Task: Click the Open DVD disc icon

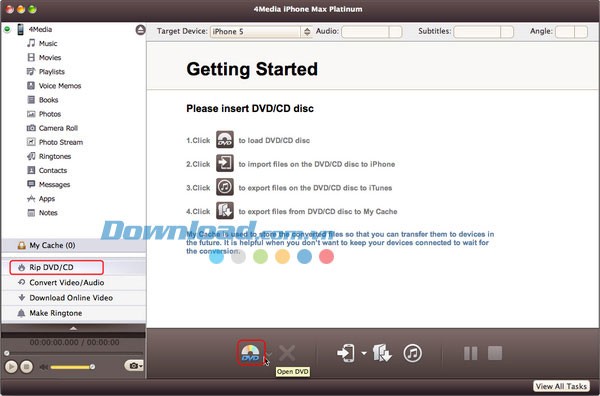Action: click(x=251, y=352)
